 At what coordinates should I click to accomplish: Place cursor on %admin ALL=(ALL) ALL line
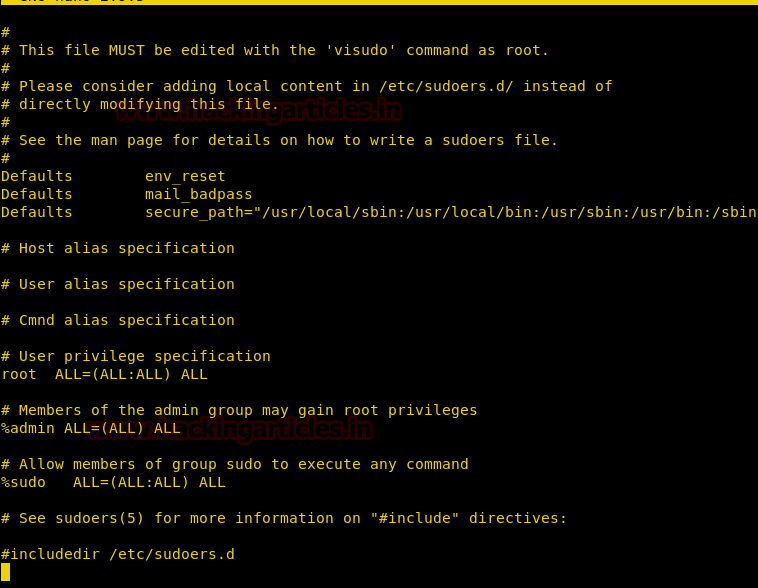pyautogui.click(x=90, y=428)
